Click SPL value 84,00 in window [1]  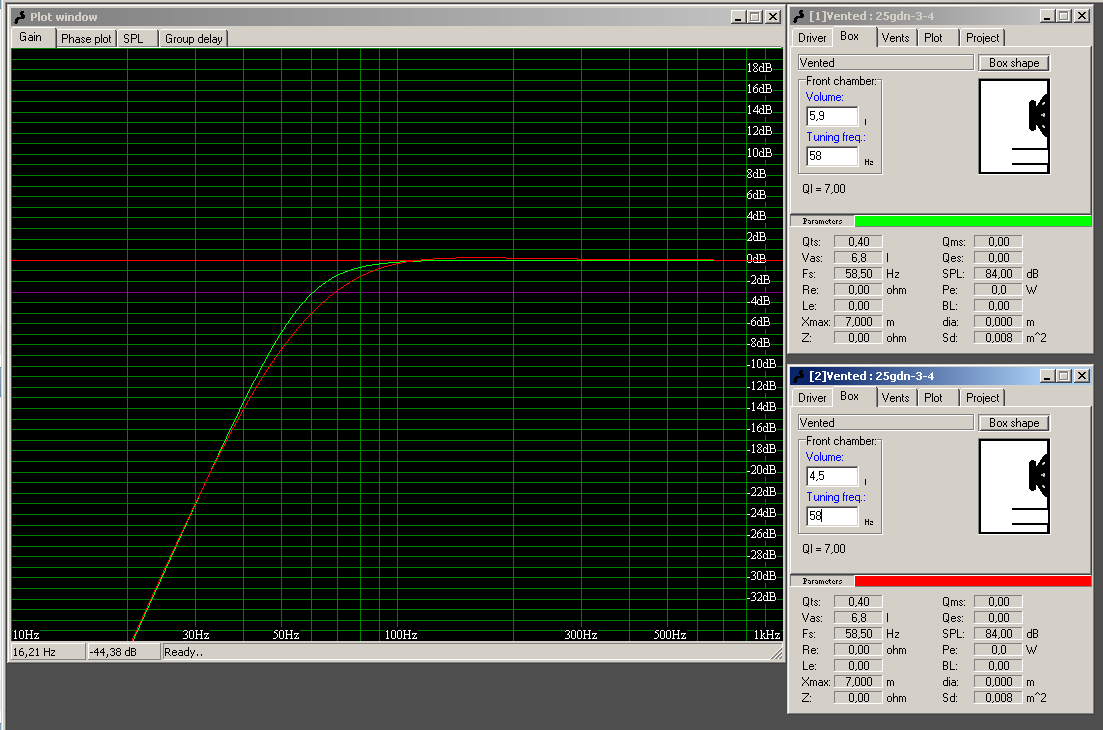[x=998, y=274]
